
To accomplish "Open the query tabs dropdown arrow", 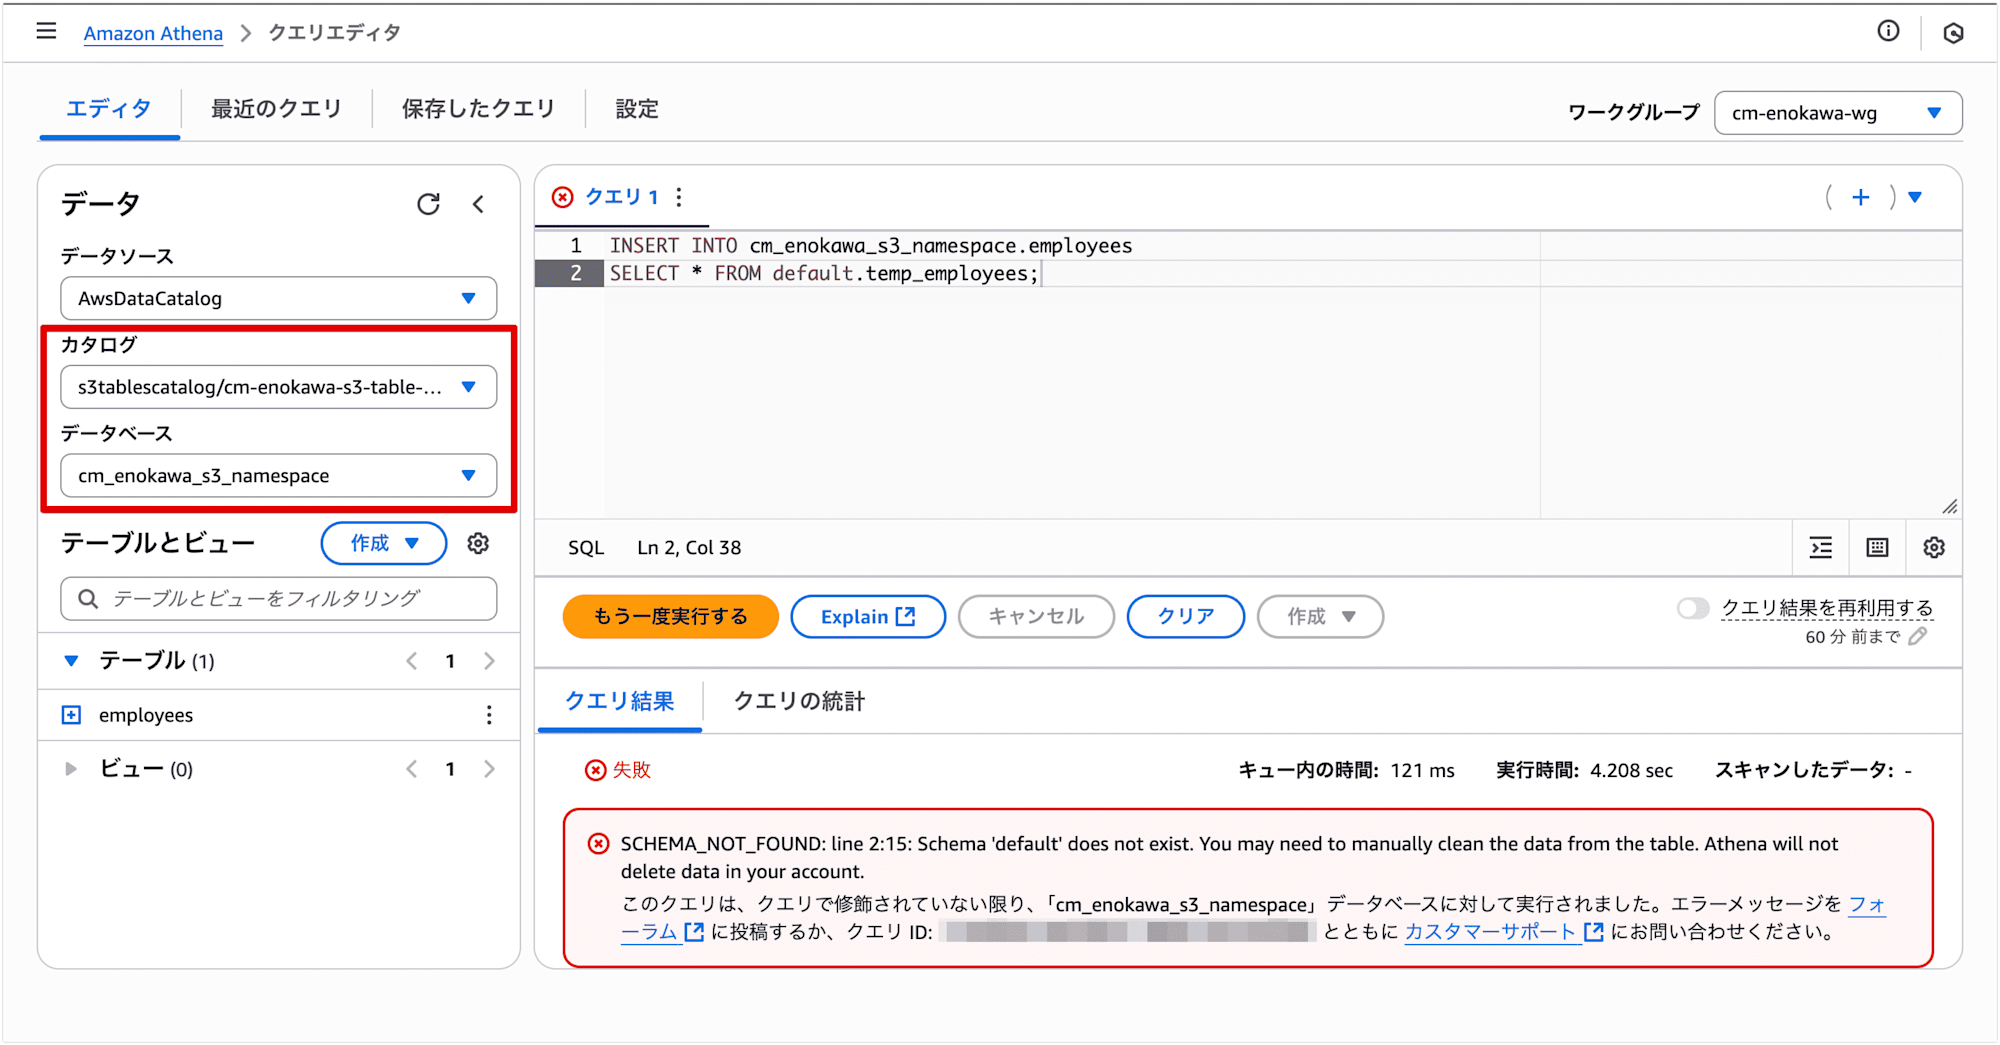I will tap(1915, 197).
